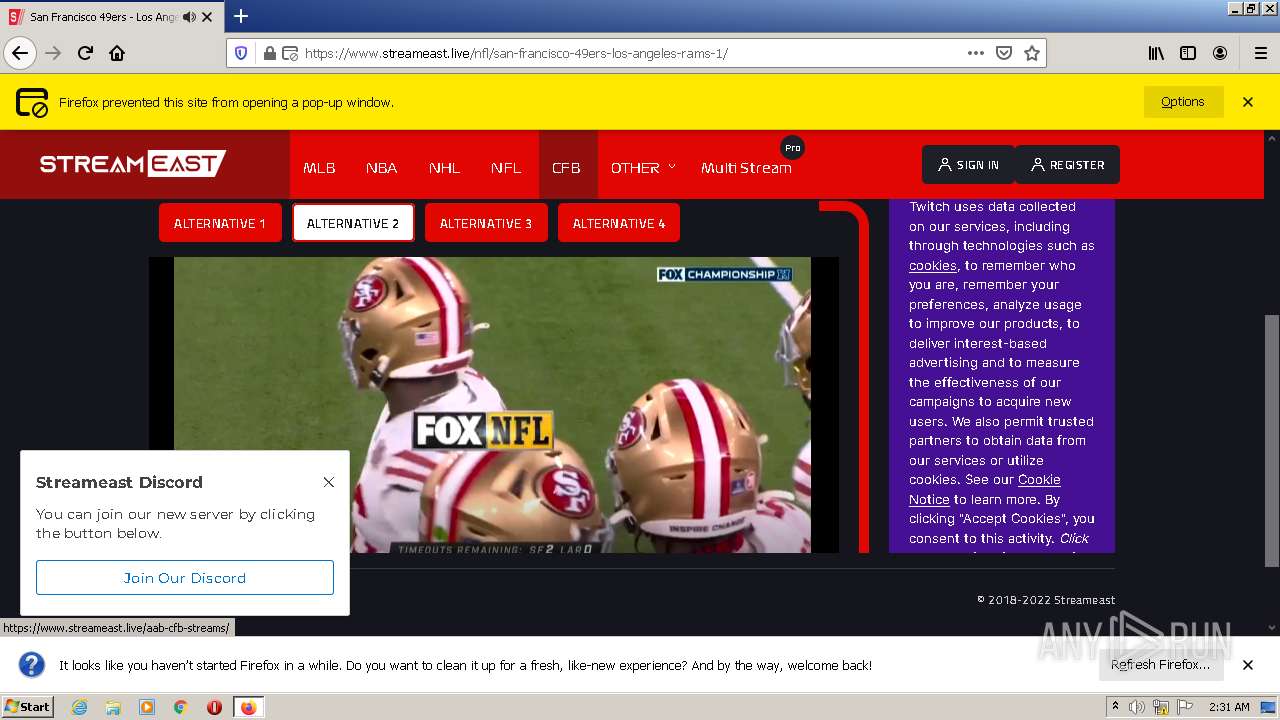Open the NBA menu item
Screen dimensions: 1280x720
coord(381,168)
